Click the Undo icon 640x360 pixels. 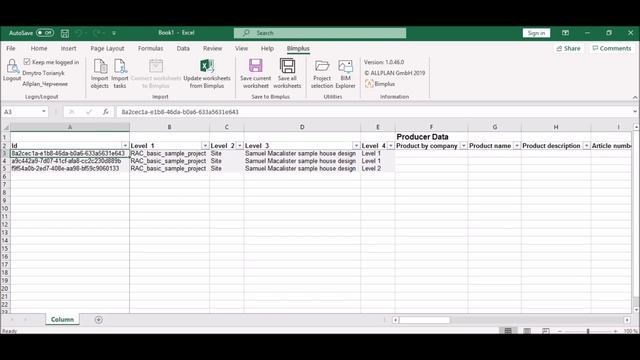(79, 33)
